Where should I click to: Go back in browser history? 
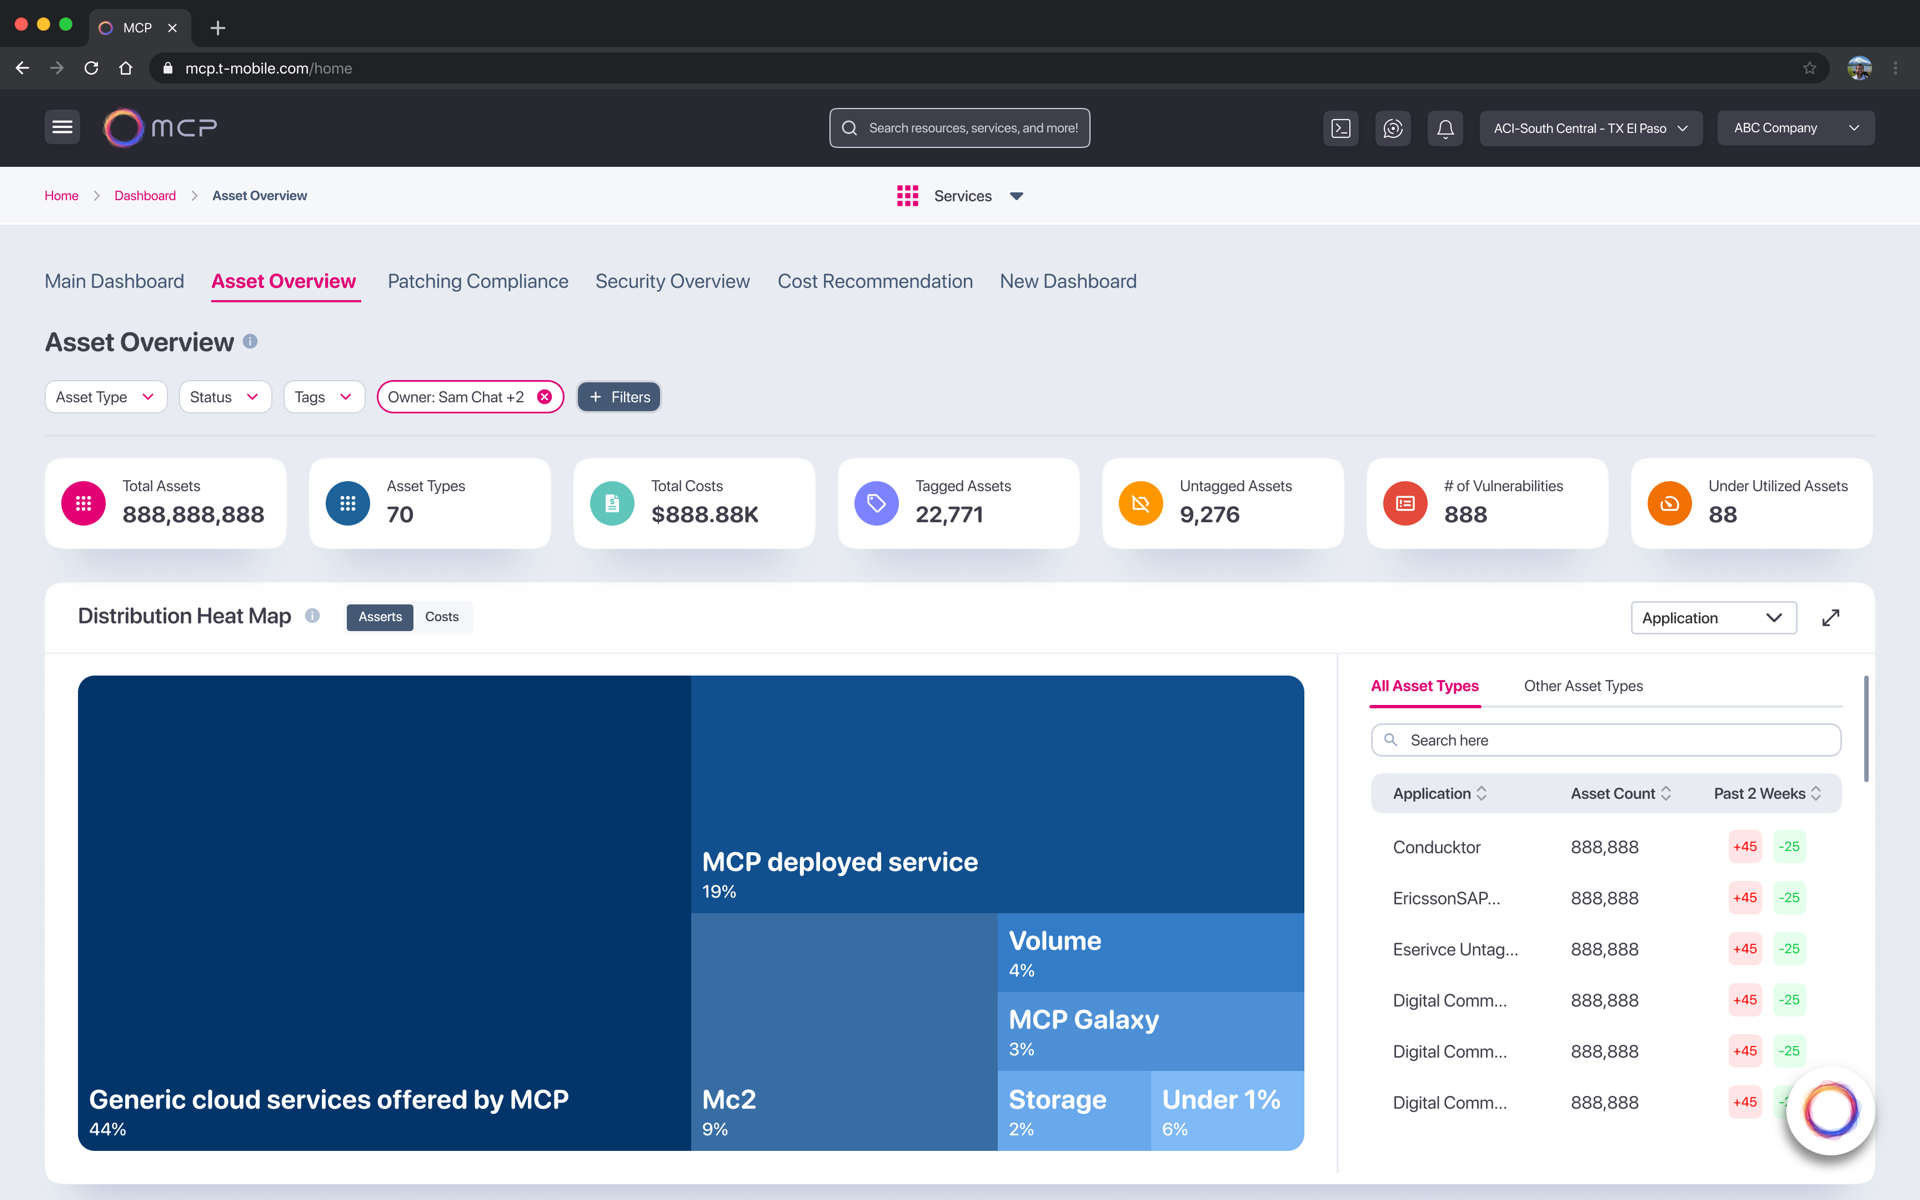click(22, 68)
